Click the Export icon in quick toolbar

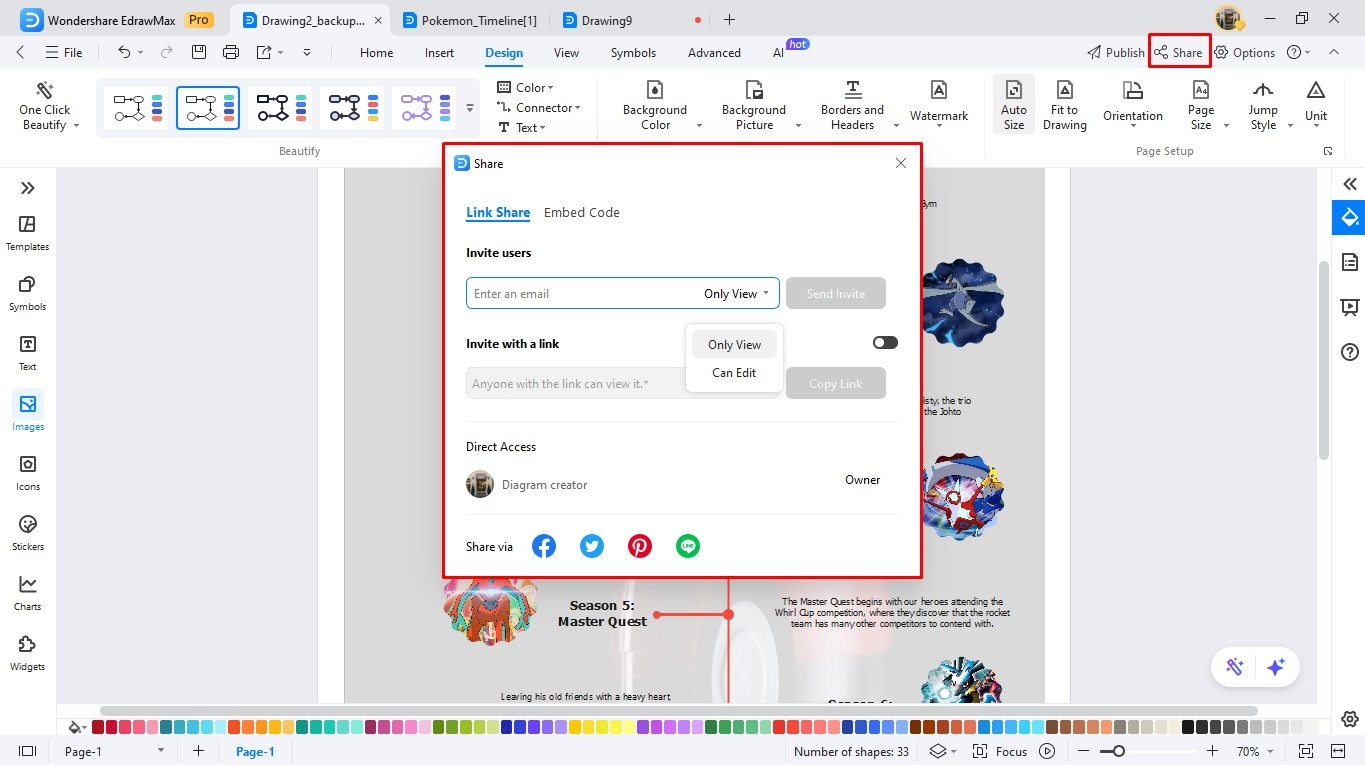click(264, 52)
